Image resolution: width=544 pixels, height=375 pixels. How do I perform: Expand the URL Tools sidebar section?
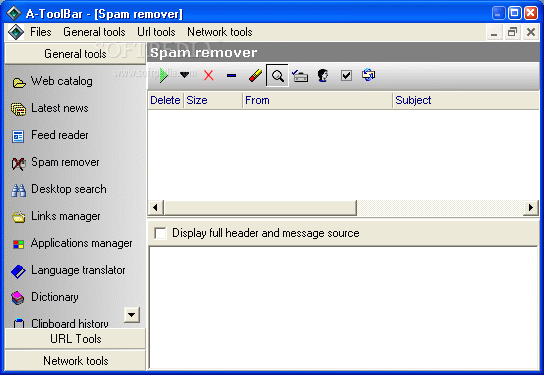click(x=75, y=339)
